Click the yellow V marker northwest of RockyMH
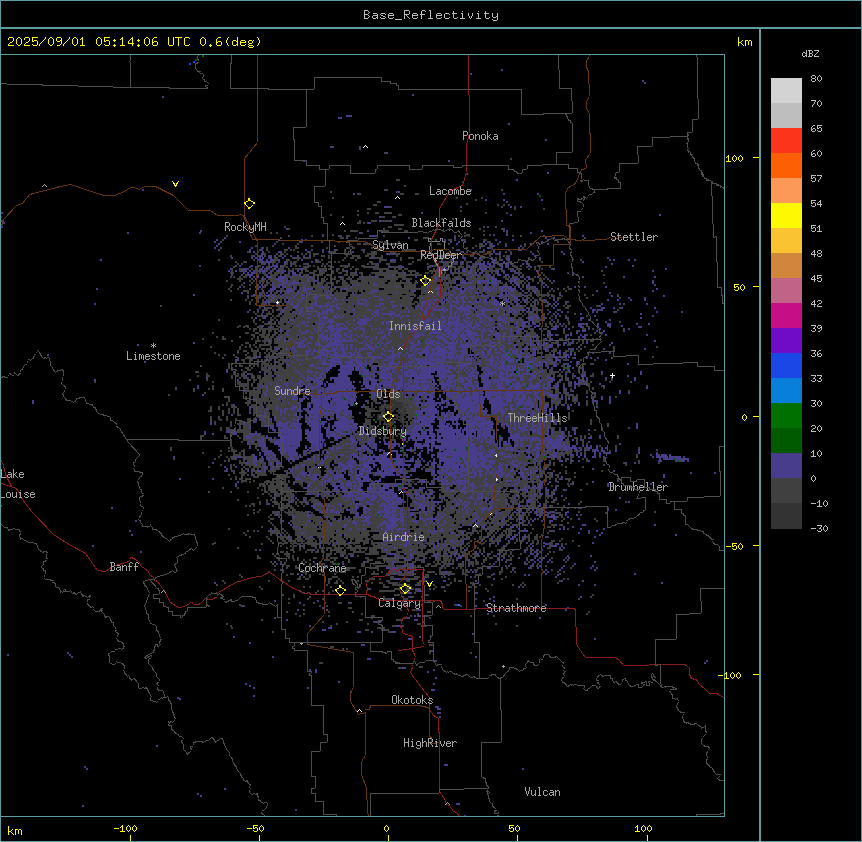 pos(175,184)
